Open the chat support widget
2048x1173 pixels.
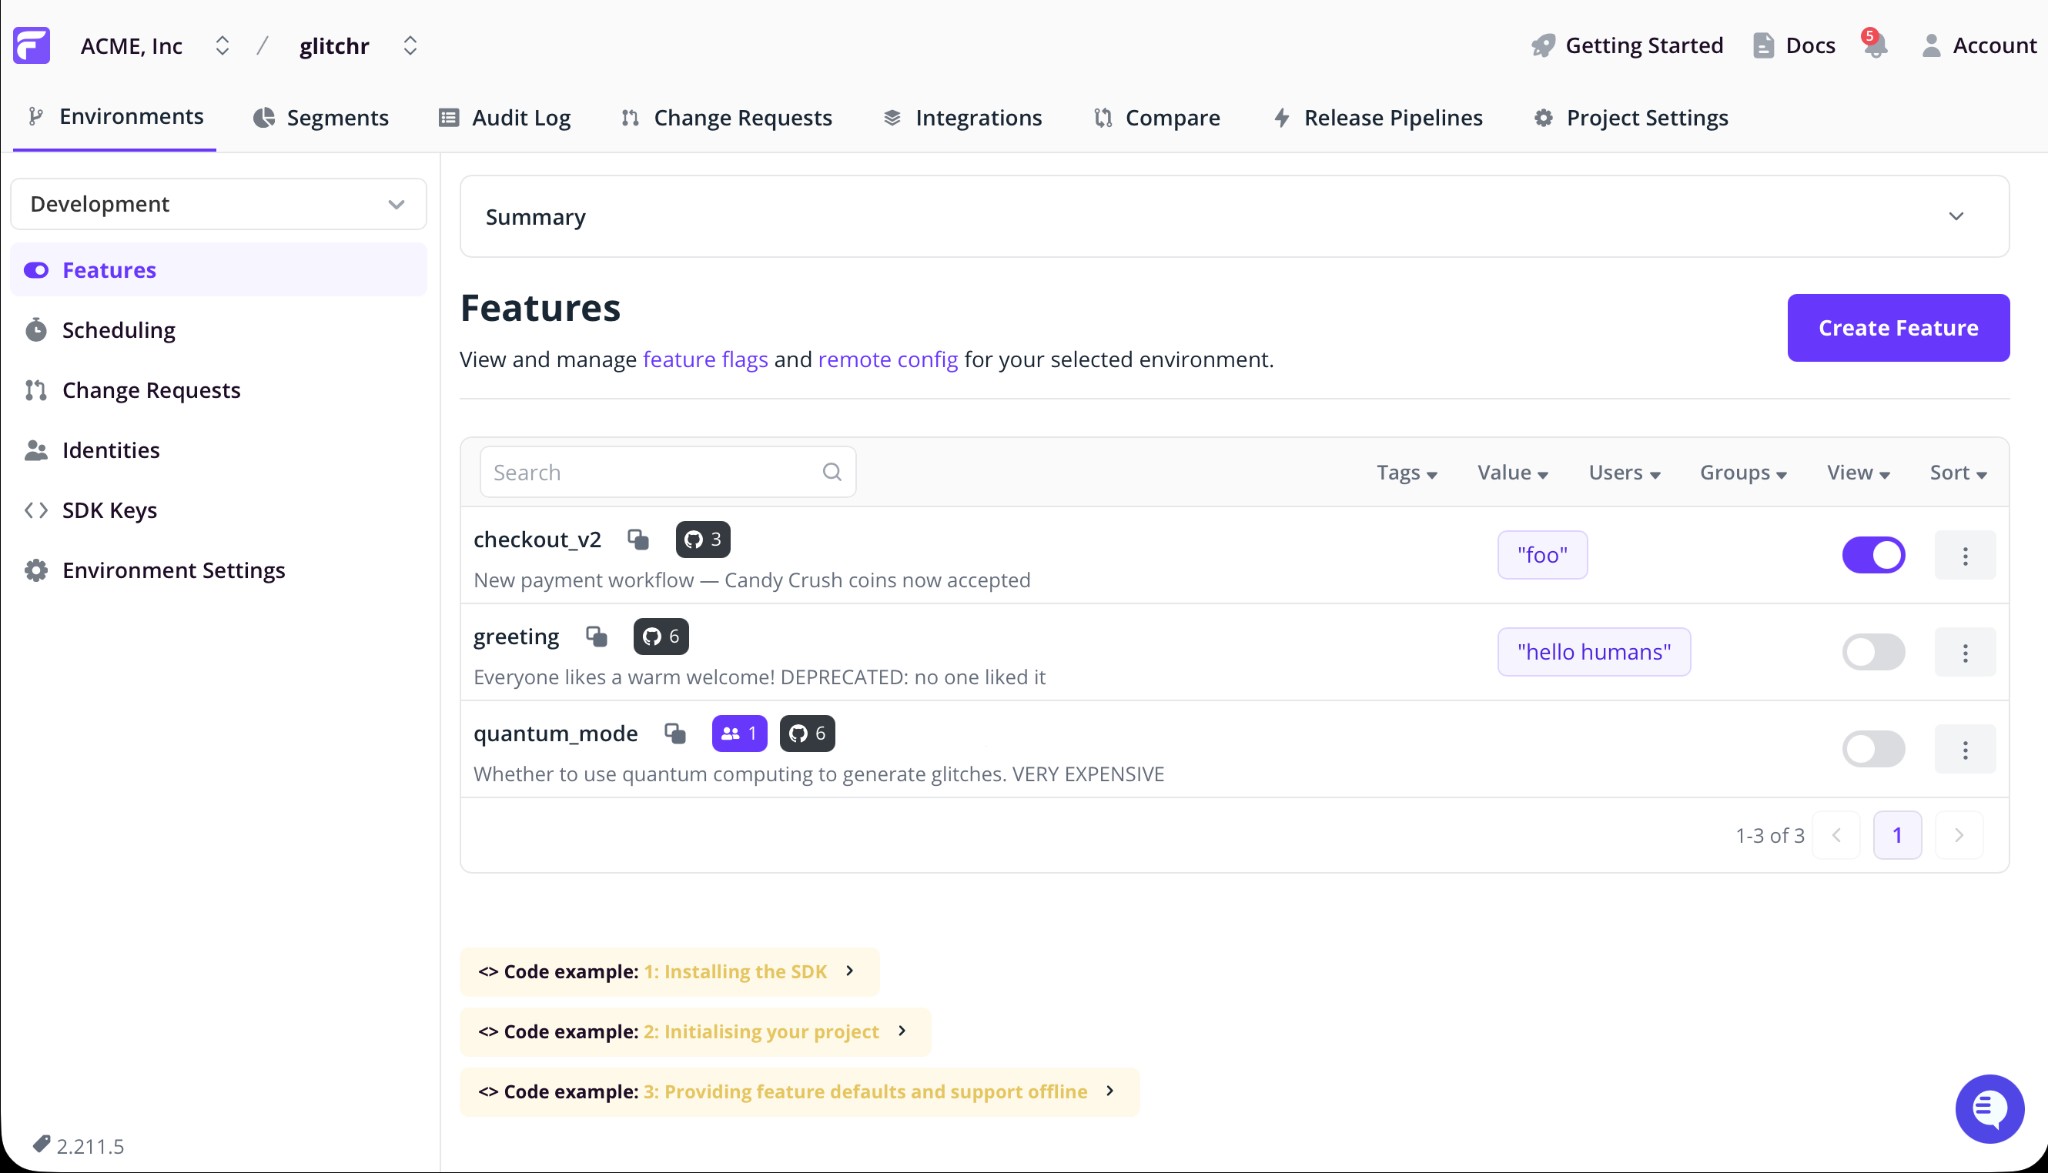[1989, 1108]
